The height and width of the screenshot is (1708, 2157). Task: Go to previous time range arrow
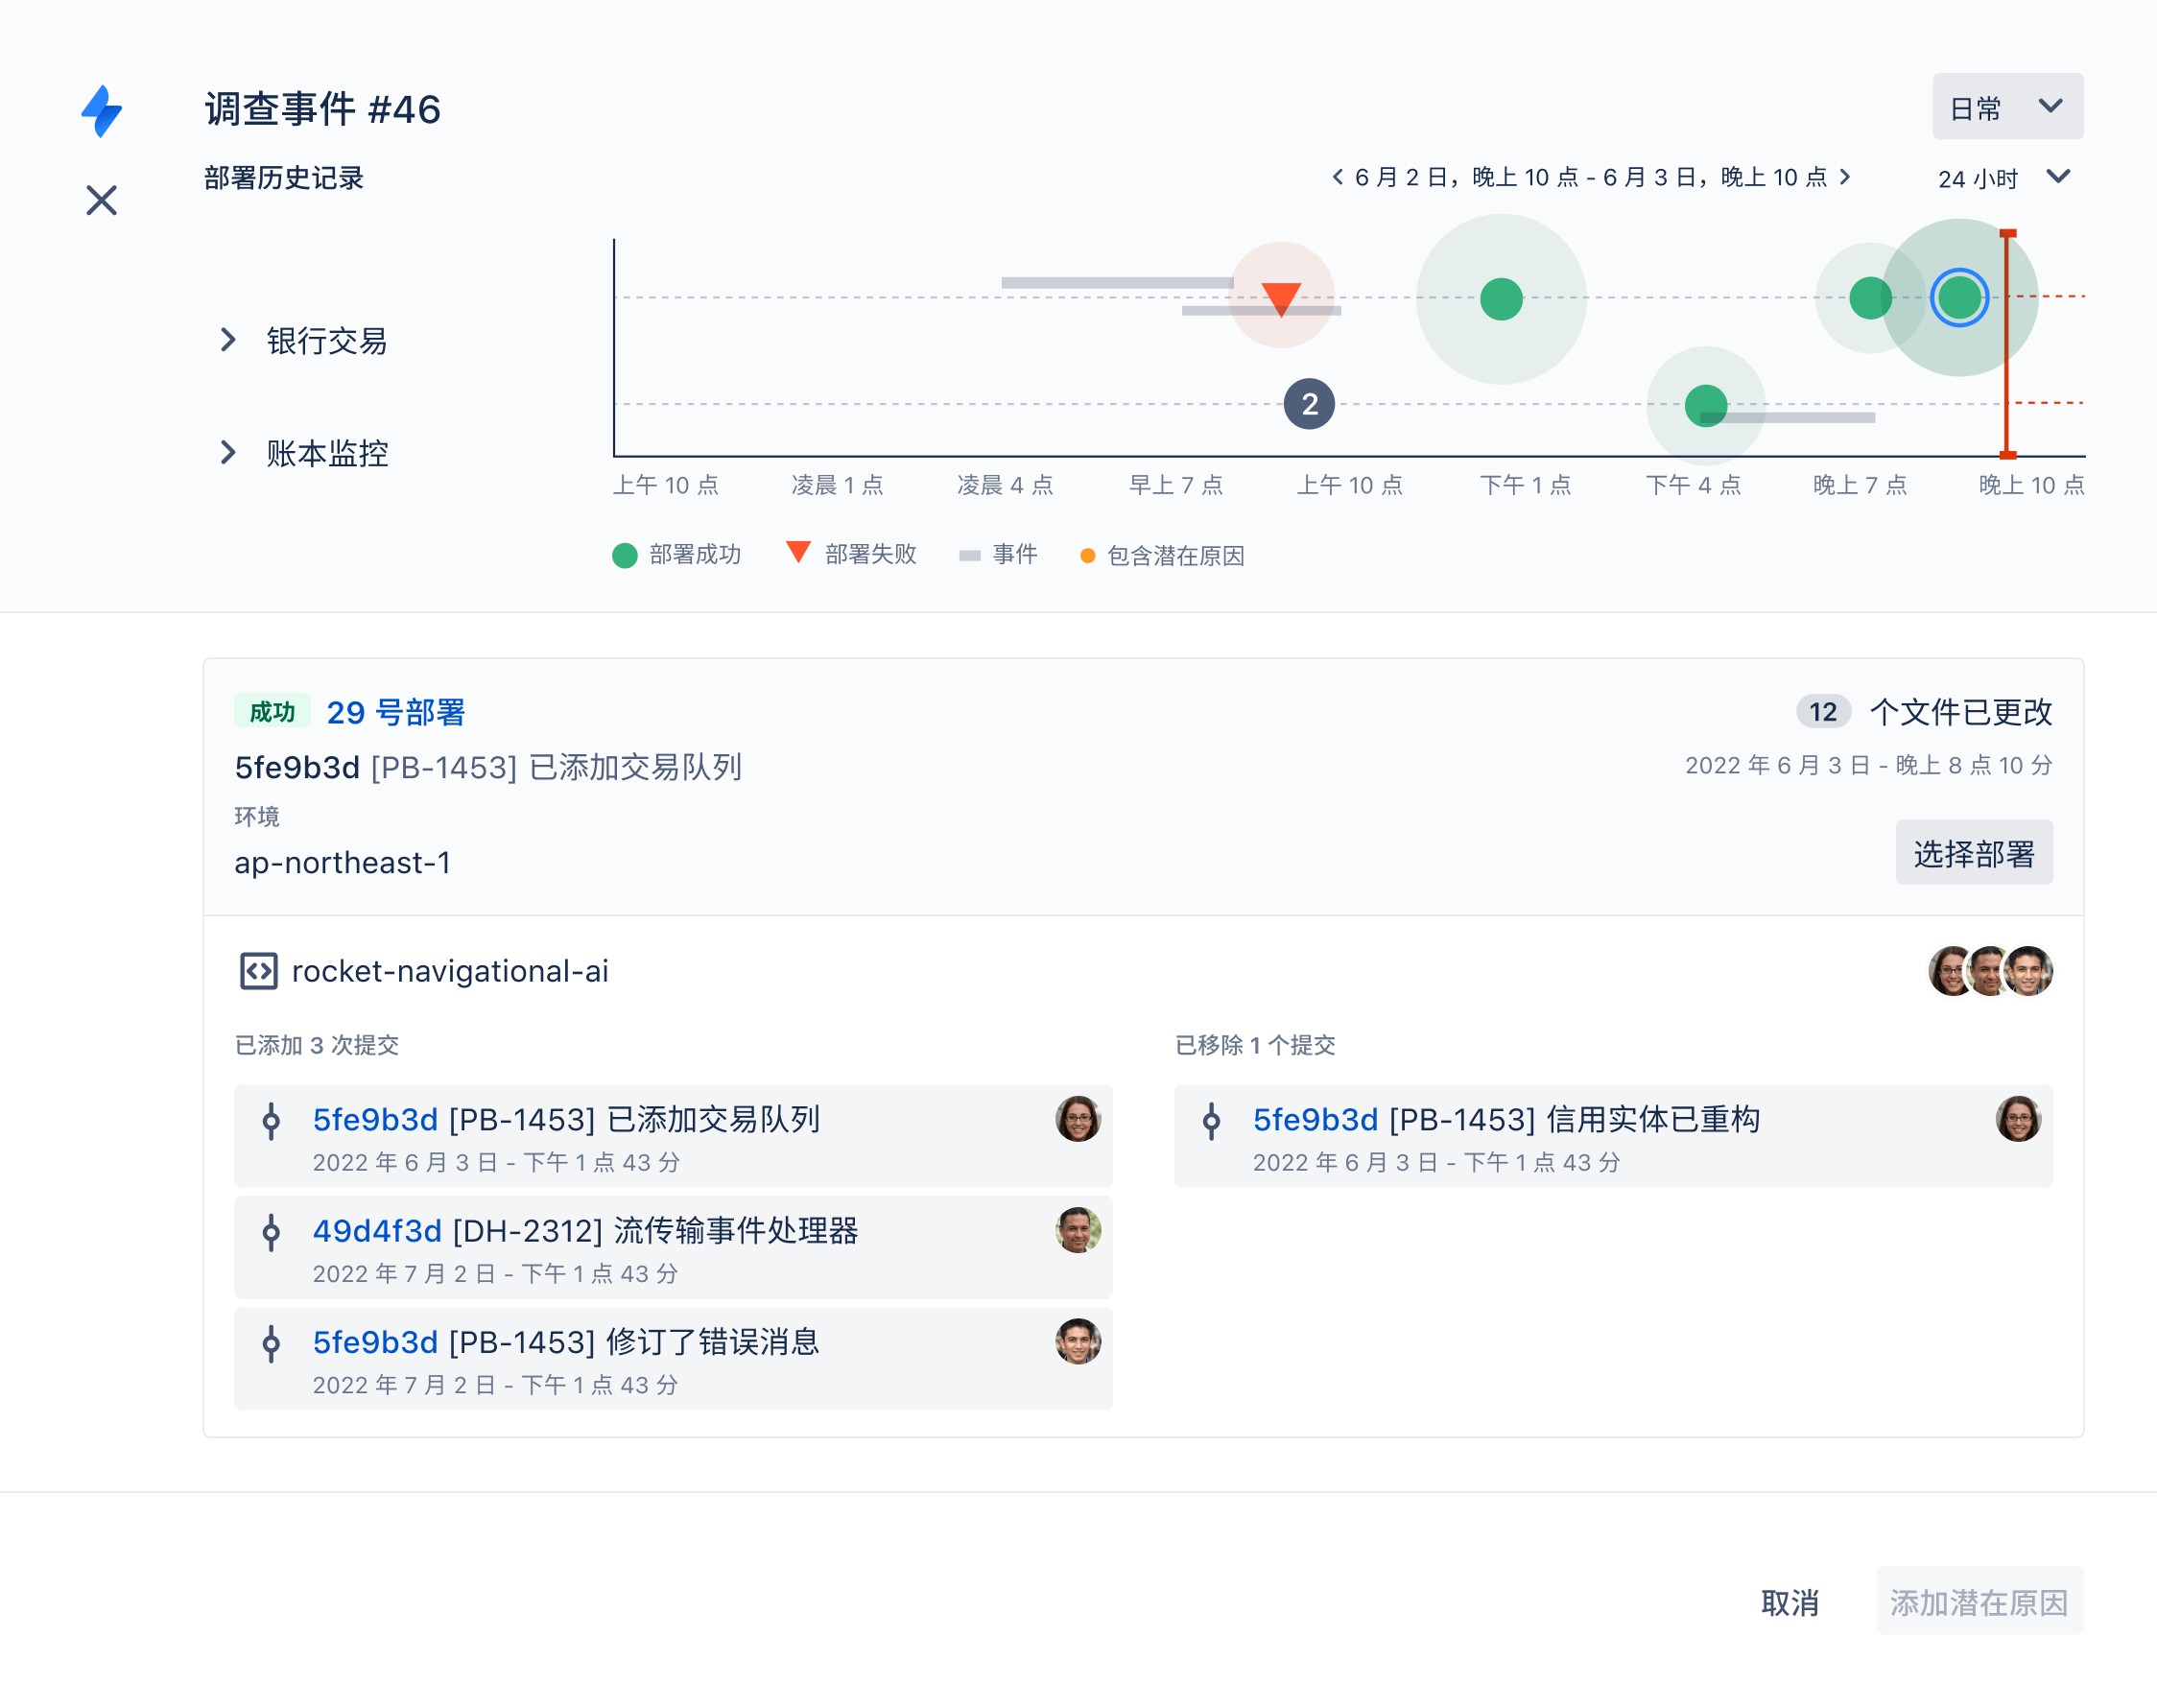click(1337, 177)
